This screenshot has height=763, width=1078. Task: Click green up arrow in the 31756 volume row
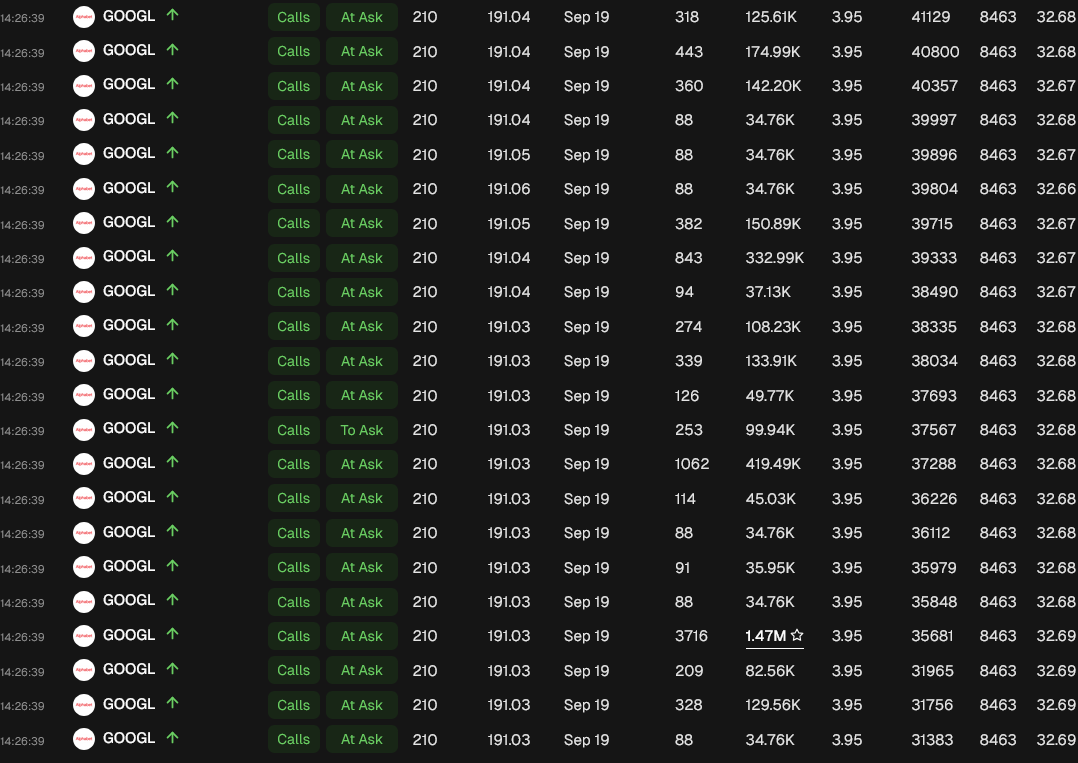click(173, 703)
